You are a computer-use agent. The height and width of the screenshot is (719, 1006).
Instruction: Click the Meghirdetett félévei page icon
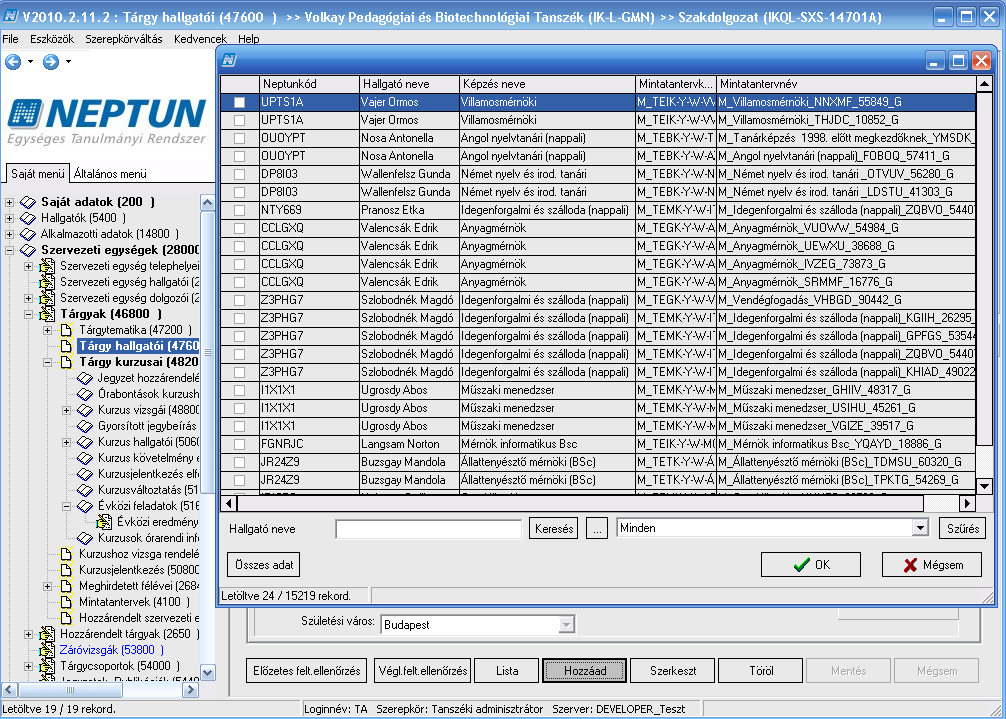(x=66, y=586)
